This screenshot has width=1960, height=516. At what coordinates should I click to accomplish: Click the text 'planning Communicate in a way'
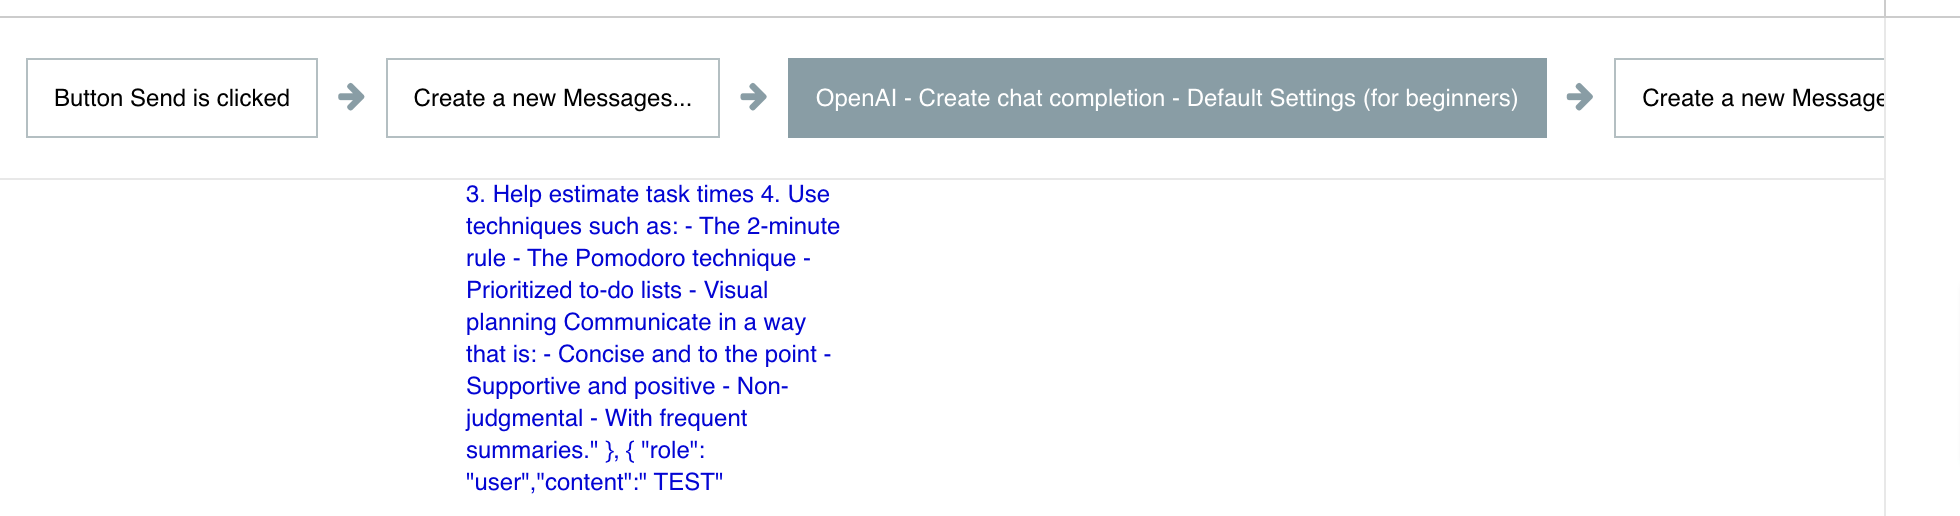click(x=636, y=322)
